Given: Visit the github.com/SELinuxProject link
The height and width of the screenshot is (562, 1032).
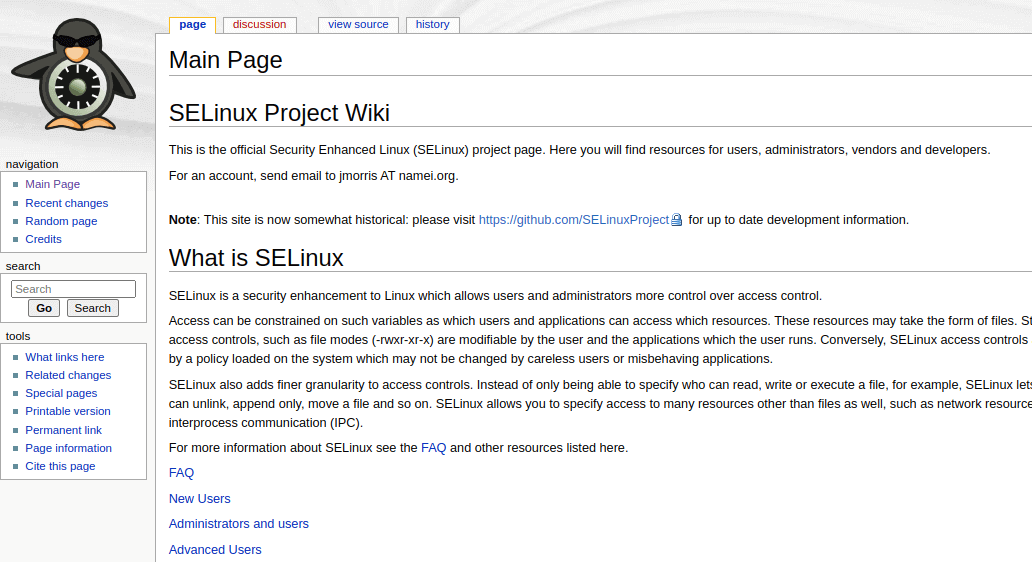Looking at the screenshot, I should pyautogui.click(x=574, y=220).
